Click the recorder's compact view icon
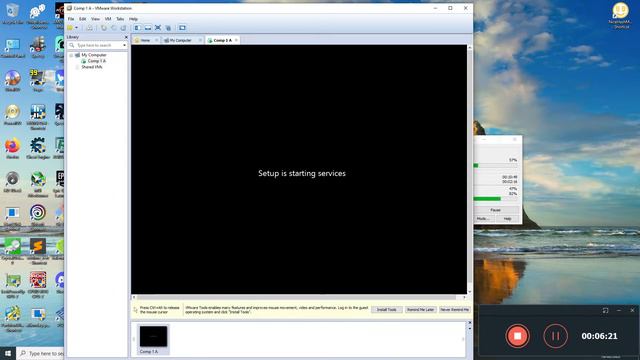The width and height of the screenshot is (640, 360). pyautogui.click(x=605, y=311)
